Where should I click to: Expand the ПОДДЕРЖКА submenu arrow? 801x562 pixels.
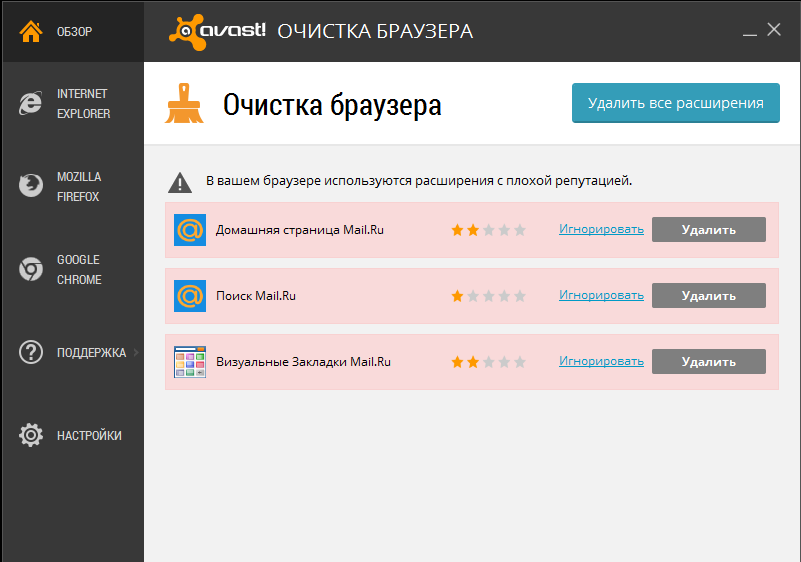pos(136,353)
